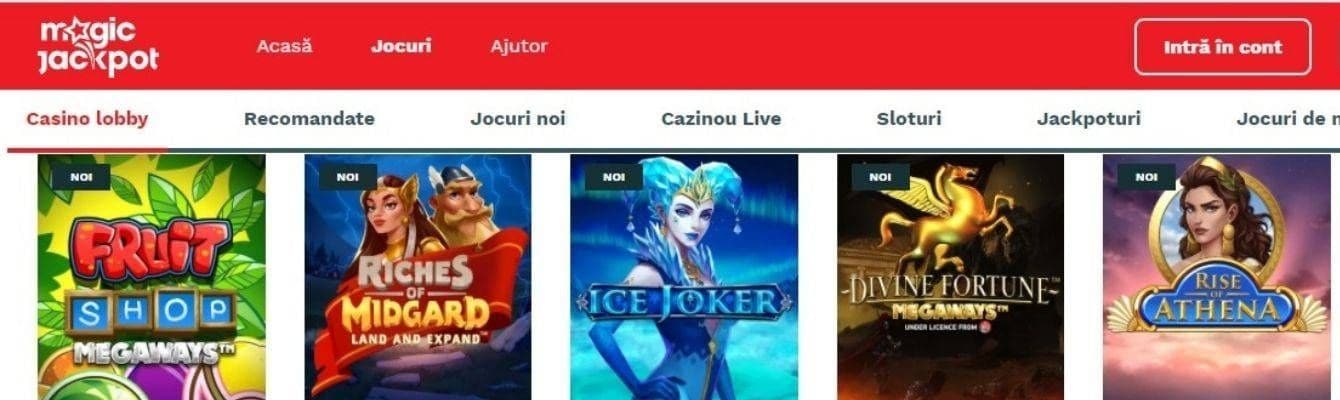1340x400 pixels.
Task: Launch Riches of Midgard game tile
Action: [418, 277]
